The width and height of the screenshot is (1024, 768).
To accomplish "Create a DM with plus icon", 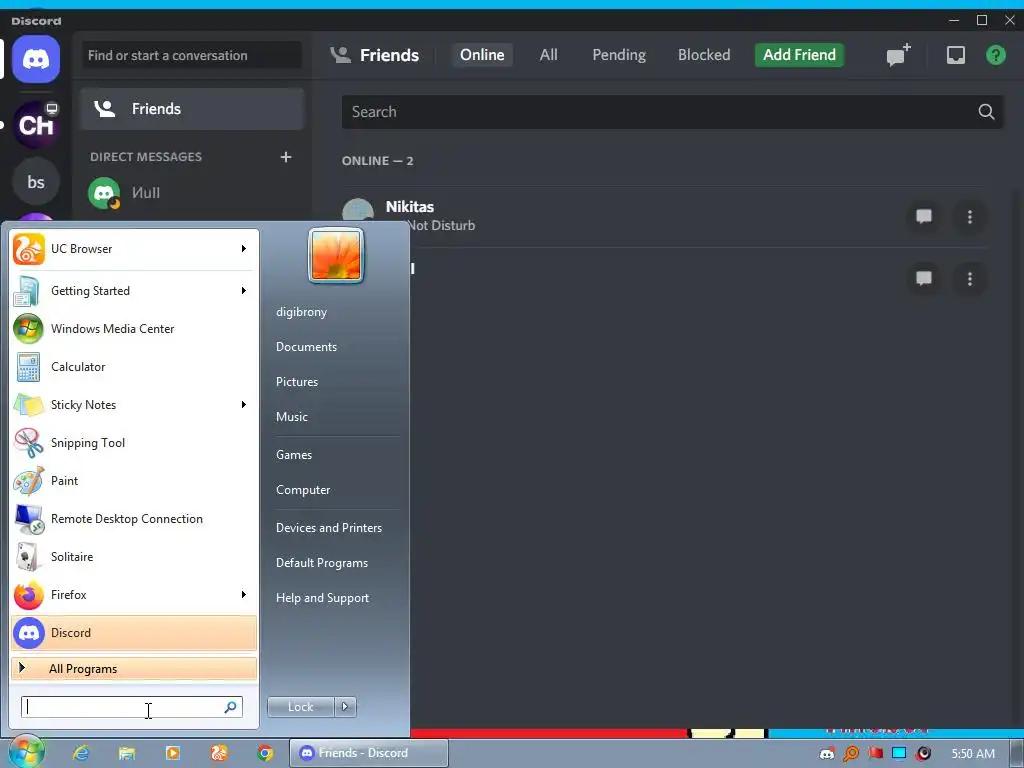I will [285, 157].
